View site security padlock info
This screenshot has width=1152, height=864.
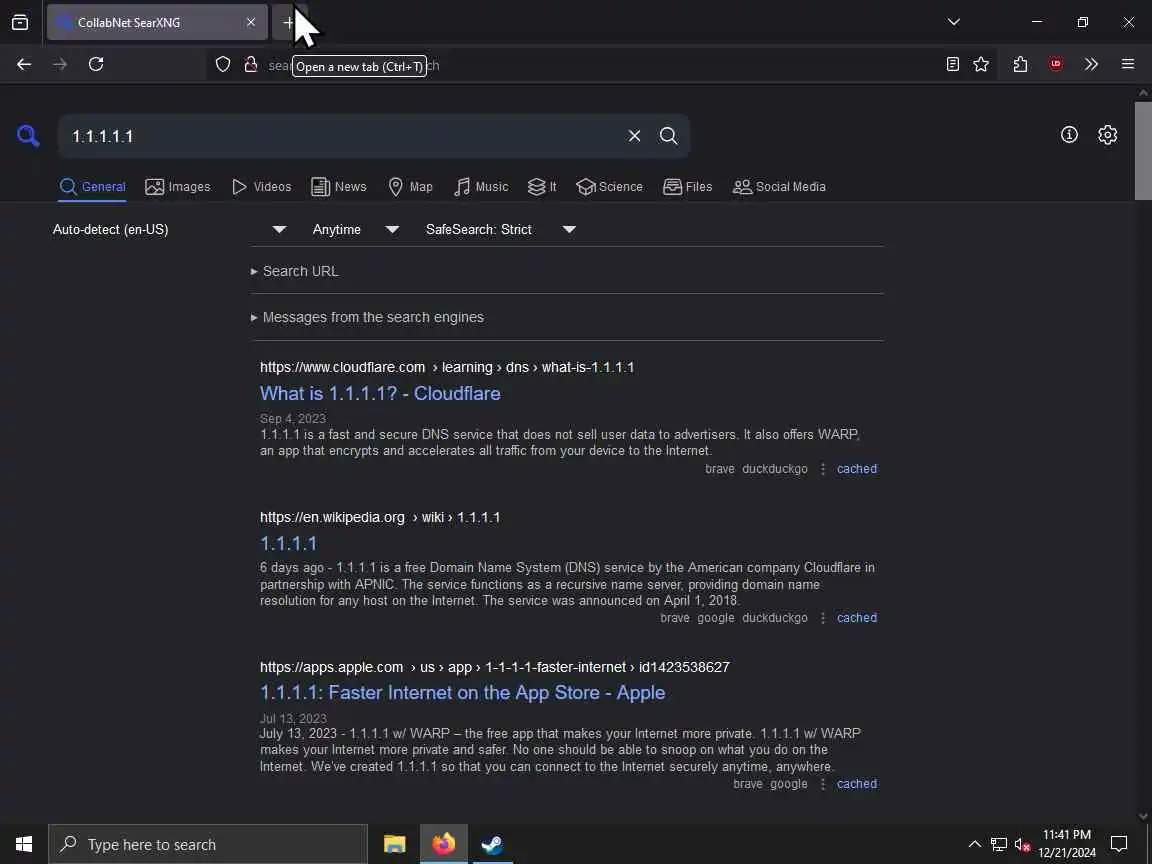pos(251,65)
